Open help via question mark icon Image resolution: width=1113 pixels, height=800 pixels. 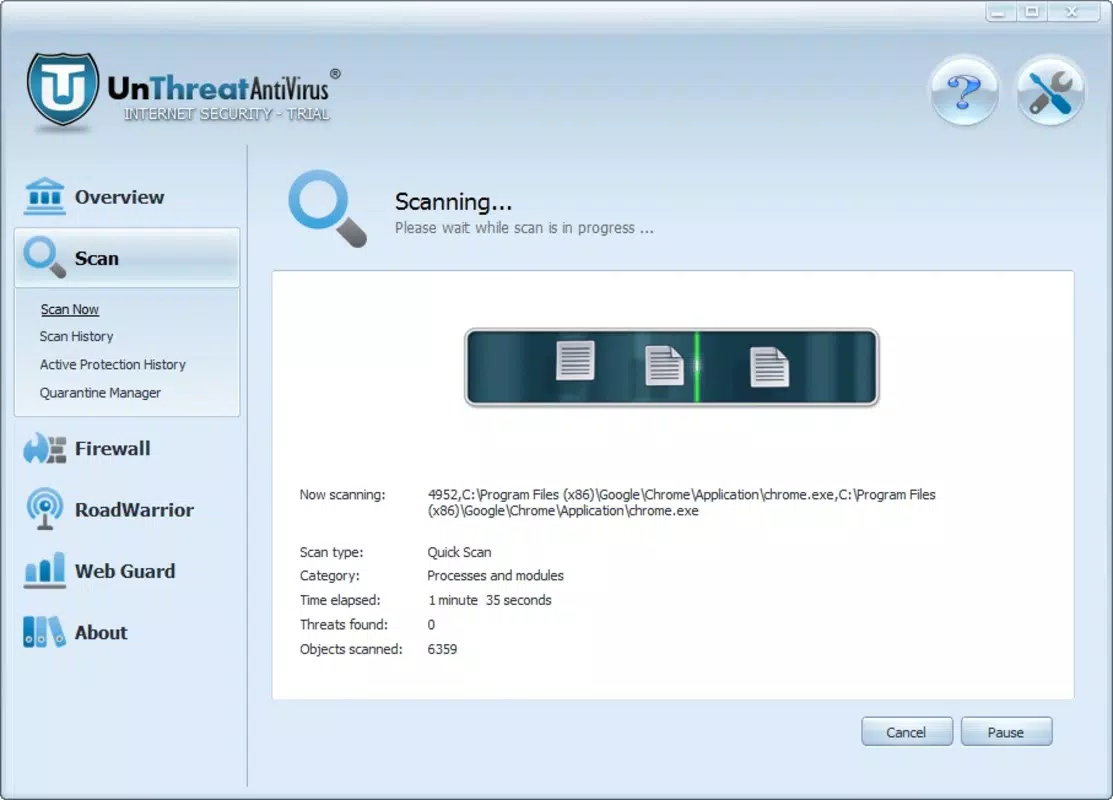click(x=964, y=91)
